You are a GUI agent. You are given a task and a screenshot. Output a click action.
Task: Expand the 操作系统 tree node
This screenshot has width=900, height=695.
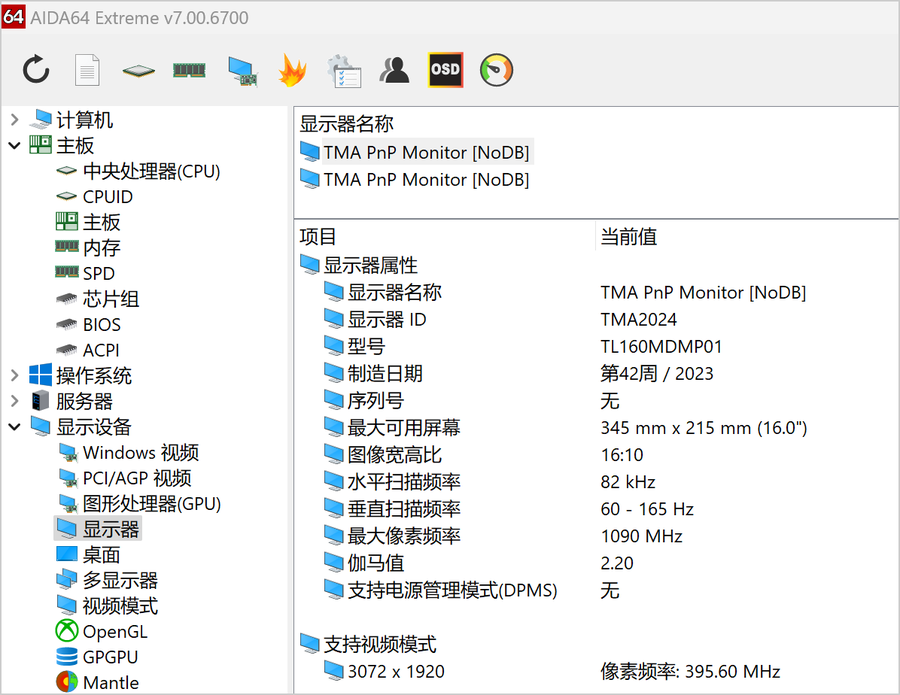[x=14, y=375]
